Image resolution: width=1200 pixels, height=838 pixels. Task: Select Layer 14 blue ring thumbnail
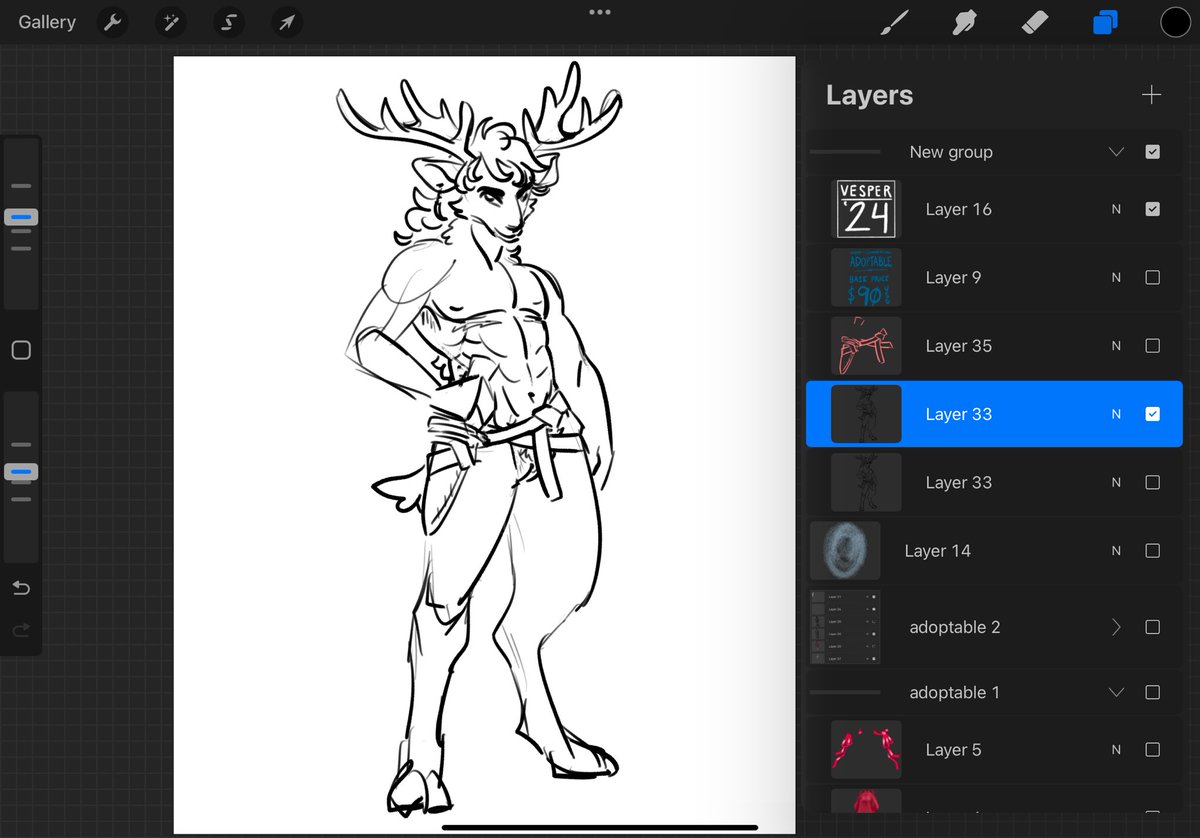[845, 550]
